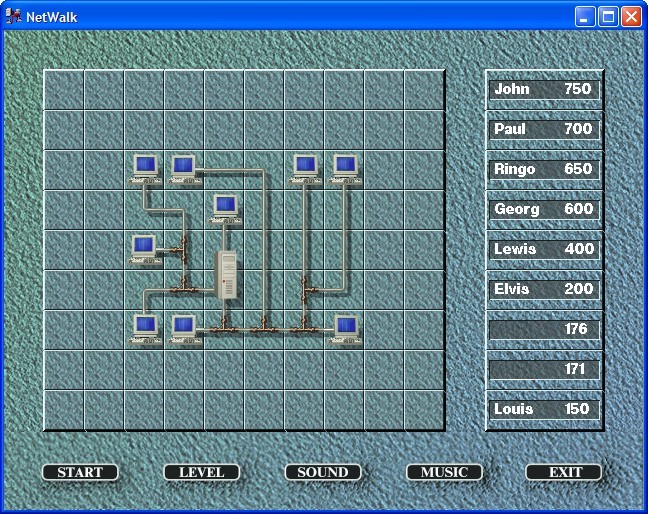
Task: Toggle game sound with the SOUND button
Action: 323,472
